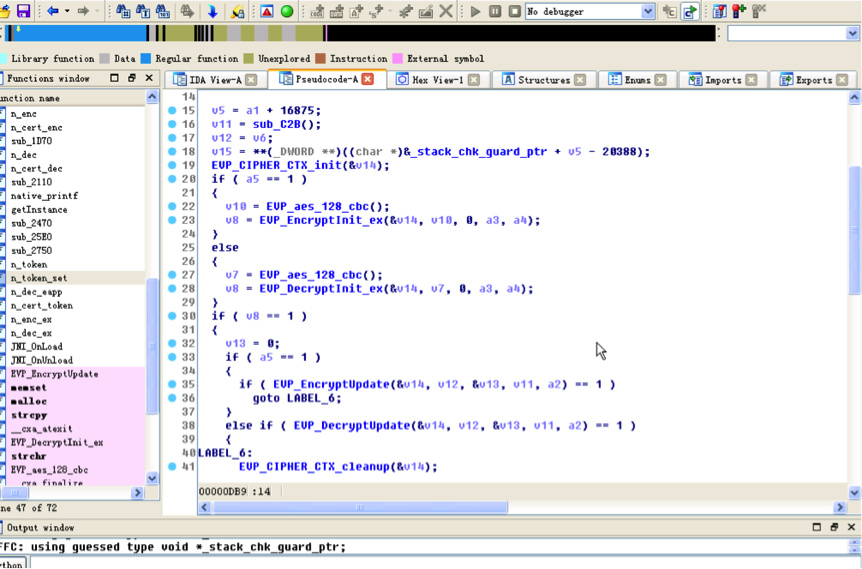The image size is (862, 569).
Task: Select JNI_OnLoad in functions list
Action: [x=36, y=346]
